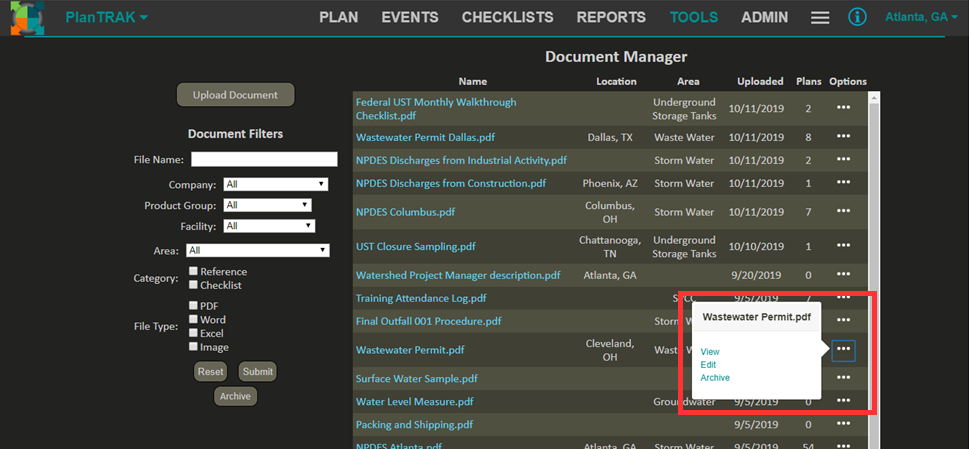
Task: Click the info circle icon
Action: click(x=857, y=17)
